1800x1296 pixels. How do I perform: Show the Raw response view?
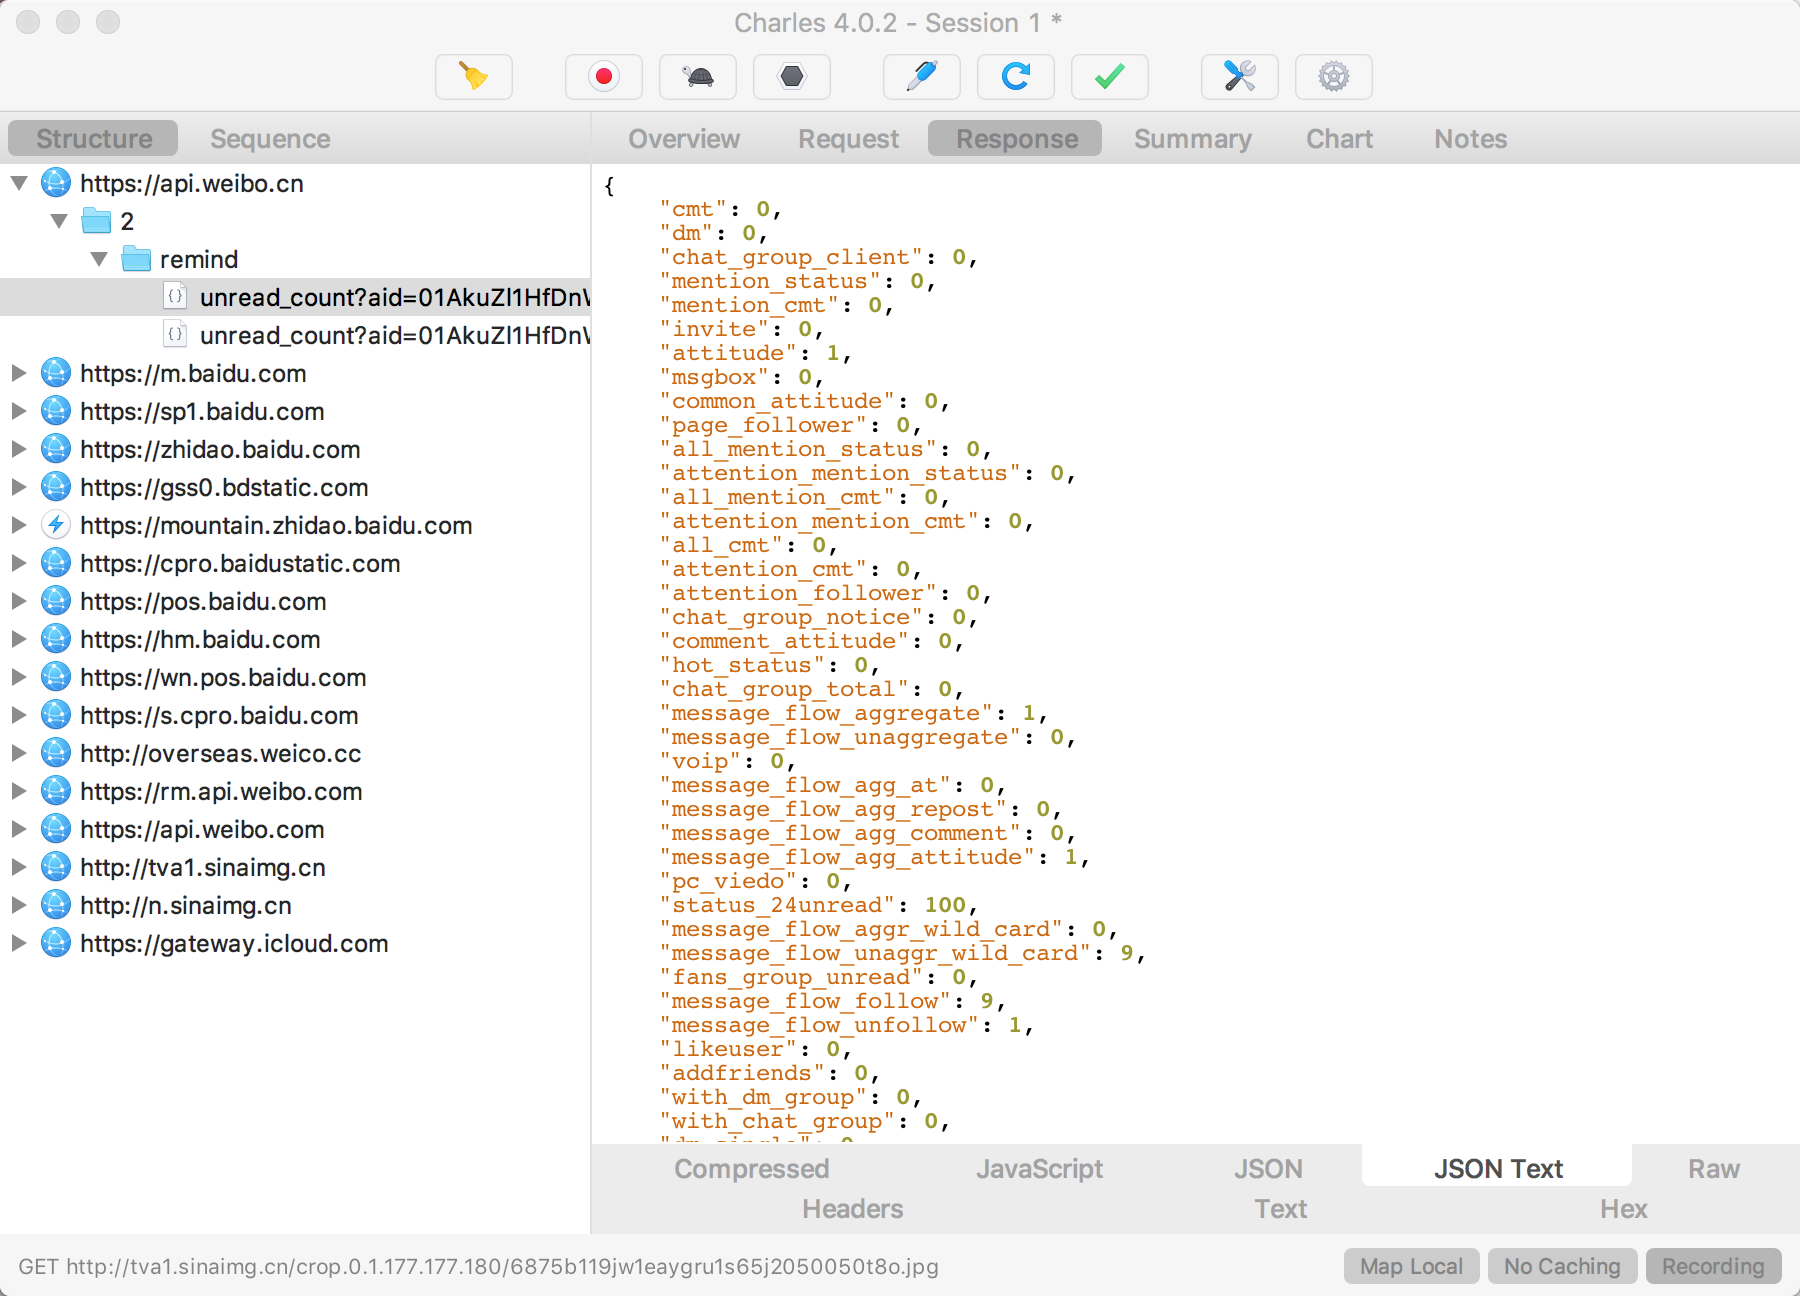1713,1169
